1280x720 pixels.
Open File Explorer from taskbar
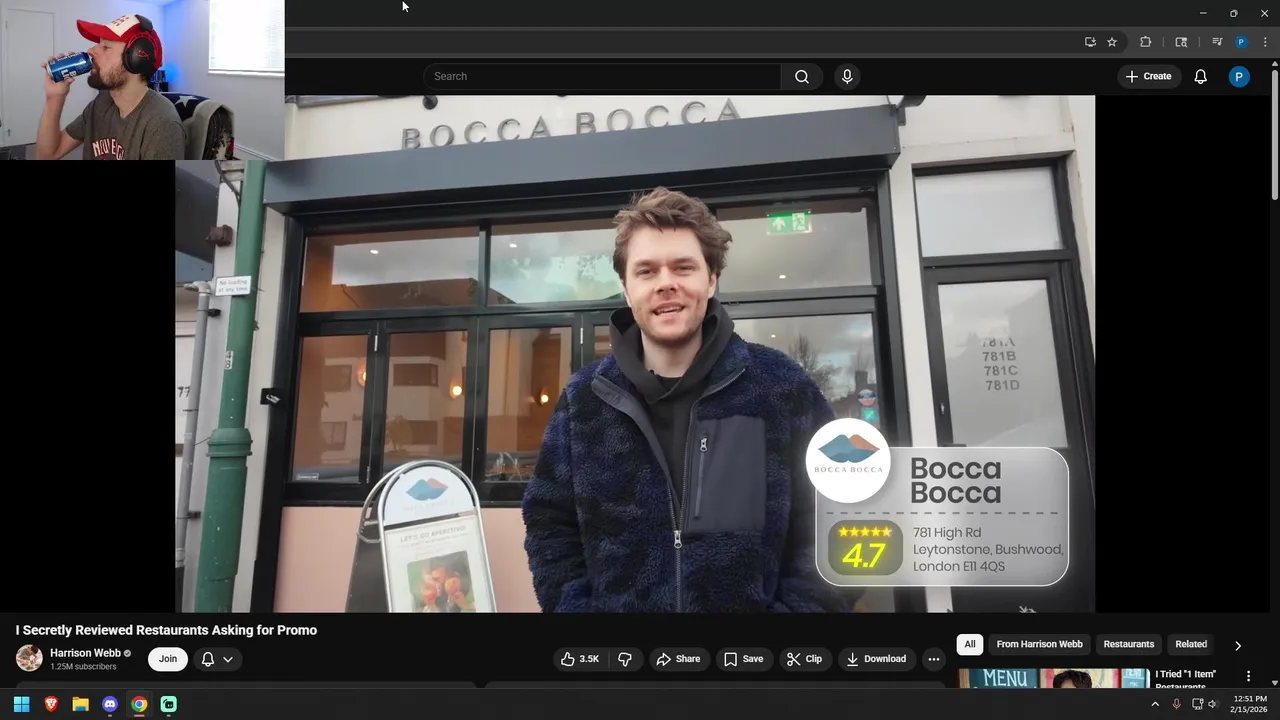point(80,704)
